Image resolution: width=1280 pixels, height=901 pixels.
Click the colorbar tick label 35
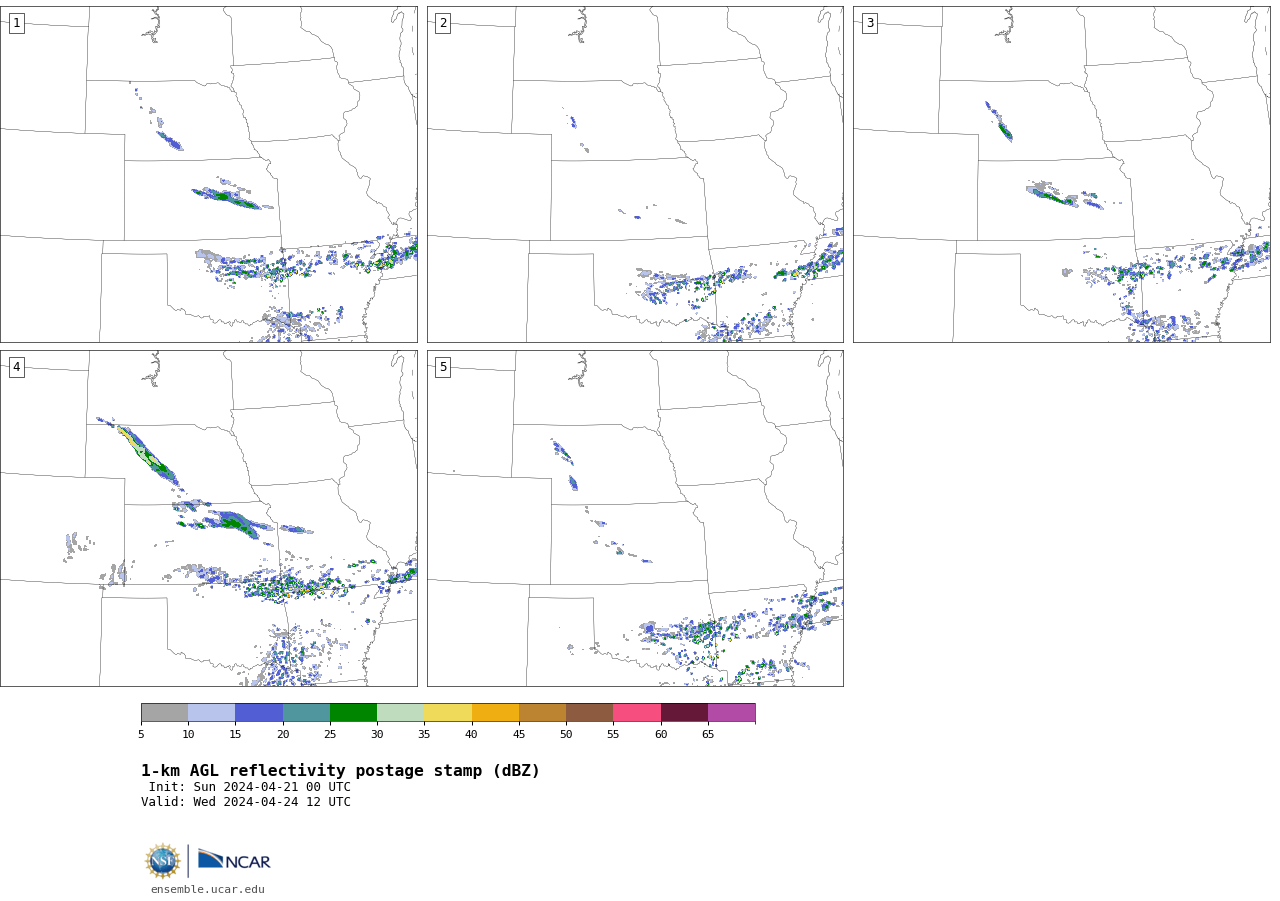(x=424, y=735)
